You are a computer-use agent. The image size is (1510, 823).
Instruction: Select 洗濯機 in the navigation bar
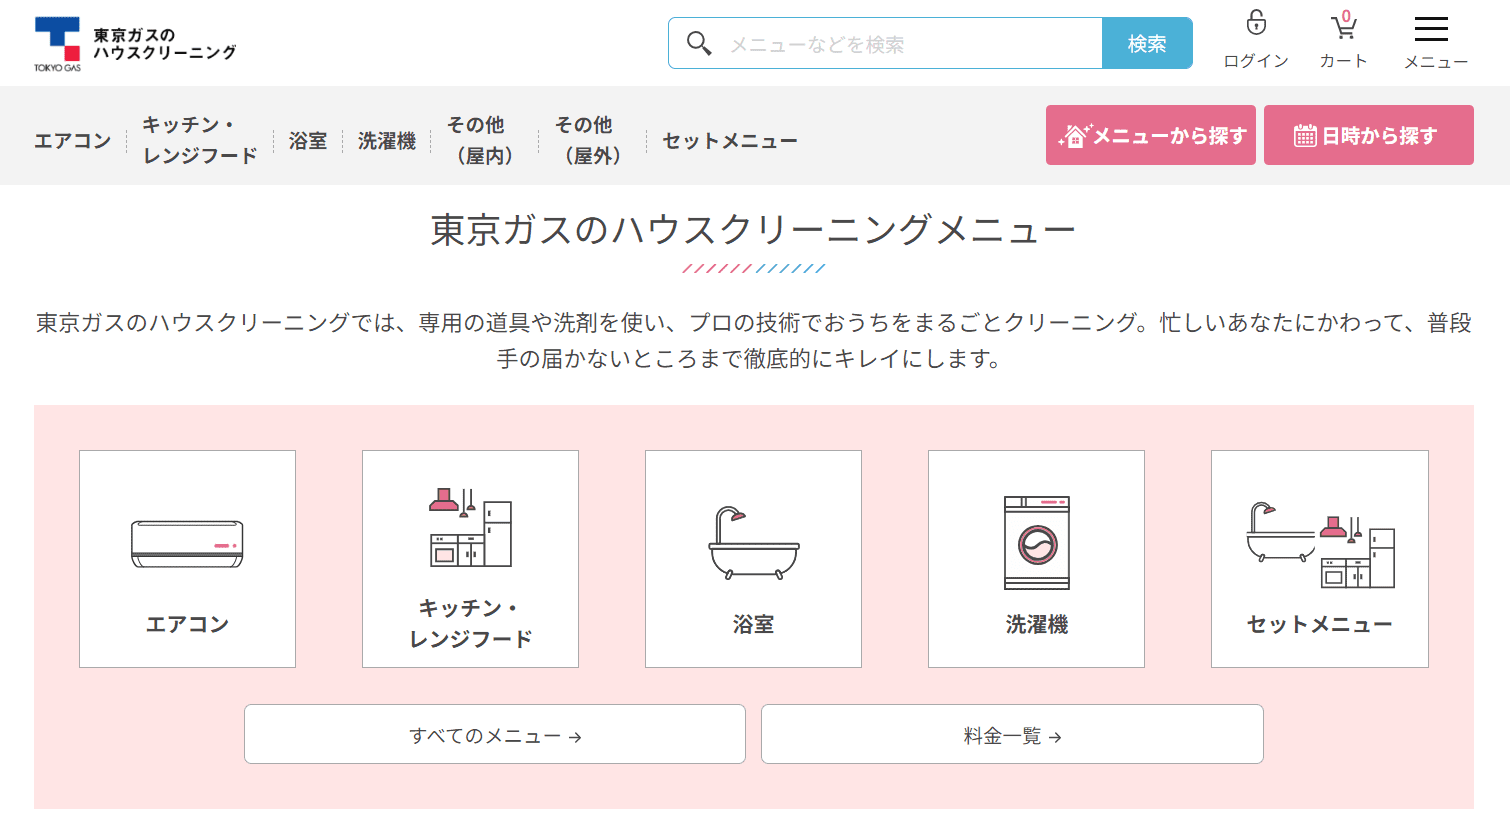387,141
